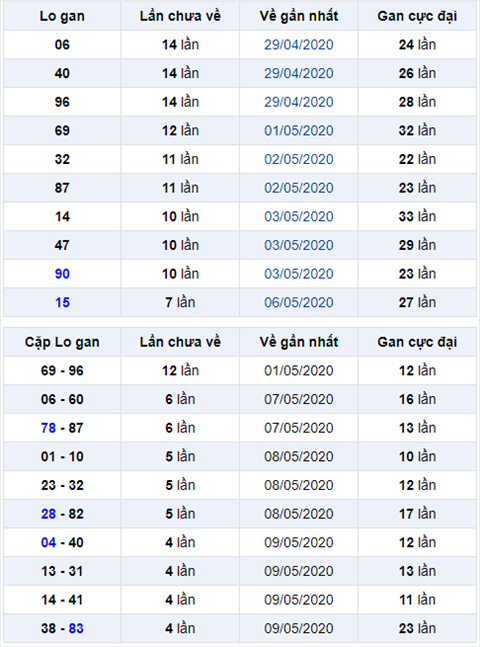Select lo gan number 40

62,73
